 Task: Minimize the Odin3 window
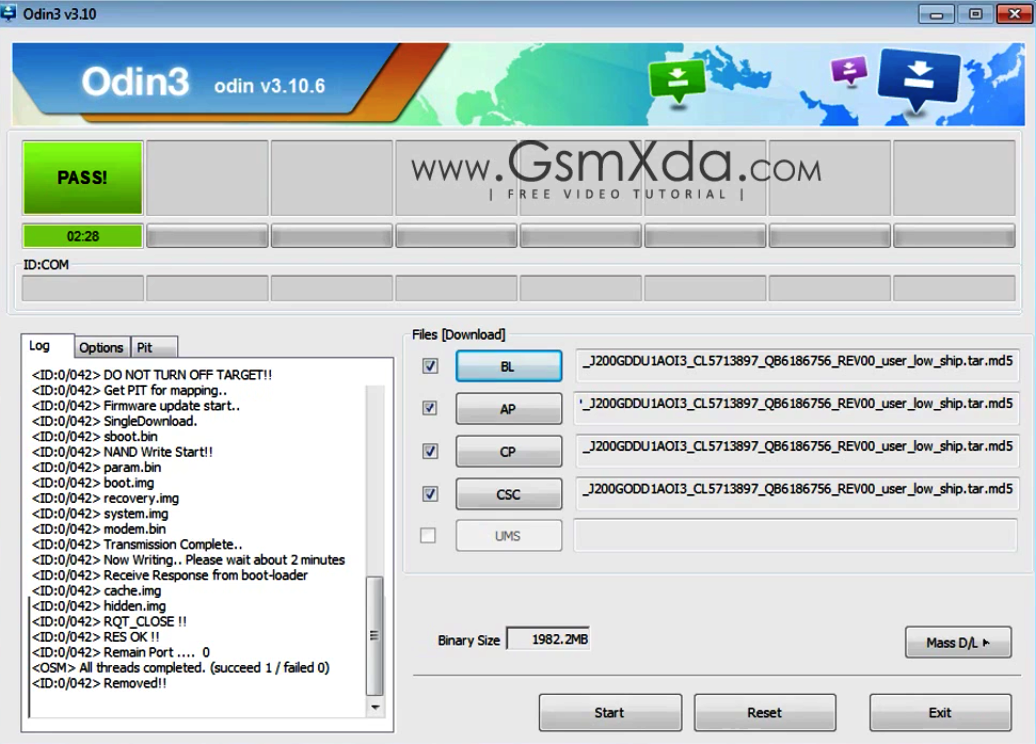[x=936, y=14]
